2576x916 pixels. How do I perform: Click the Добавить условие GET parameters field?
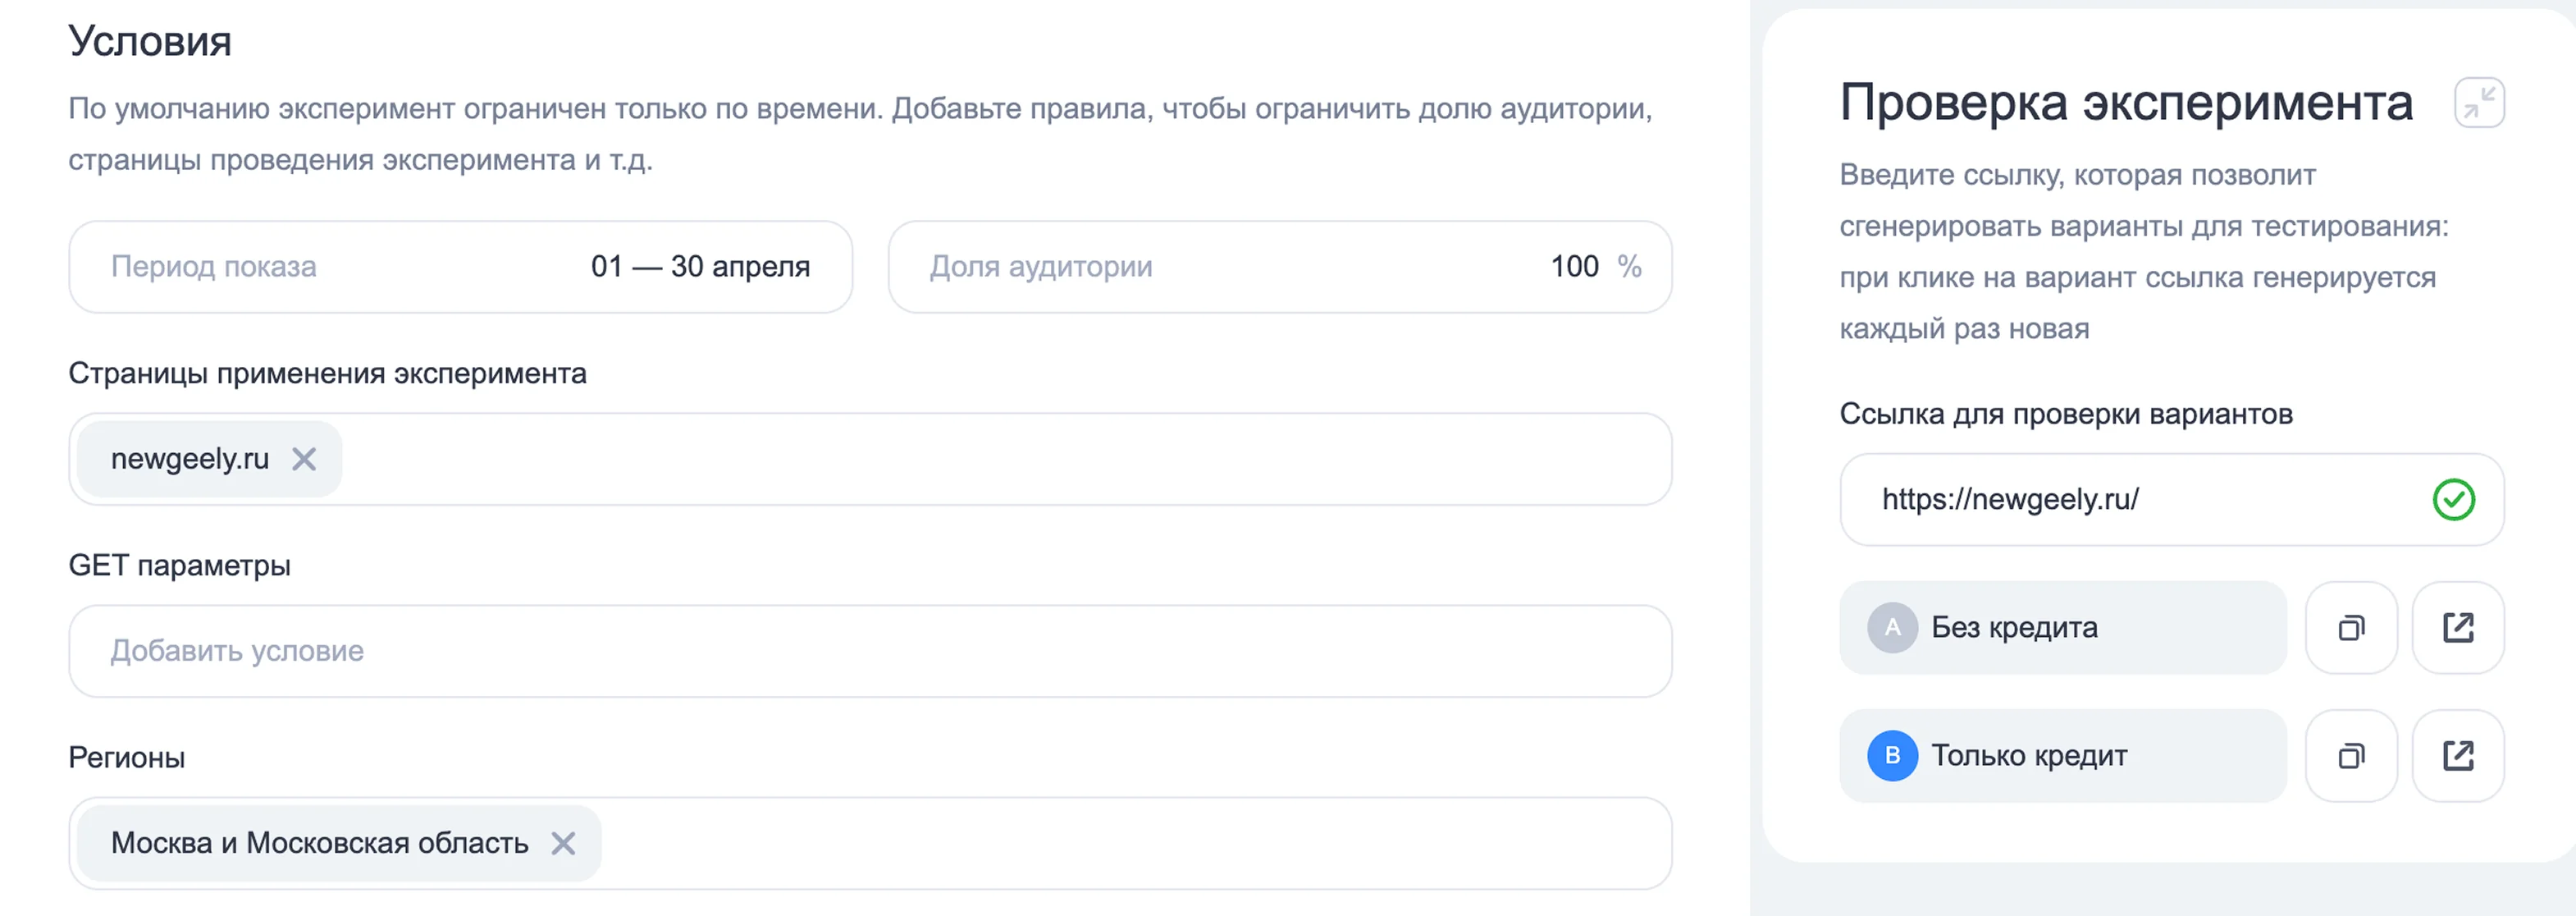[870, 651]
